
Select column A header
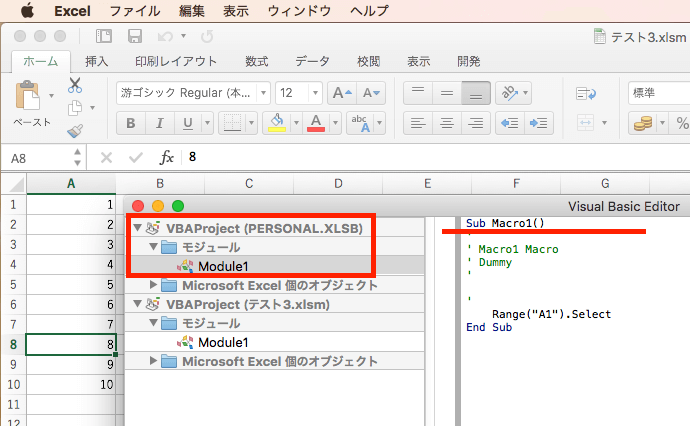tap(71, 184)
